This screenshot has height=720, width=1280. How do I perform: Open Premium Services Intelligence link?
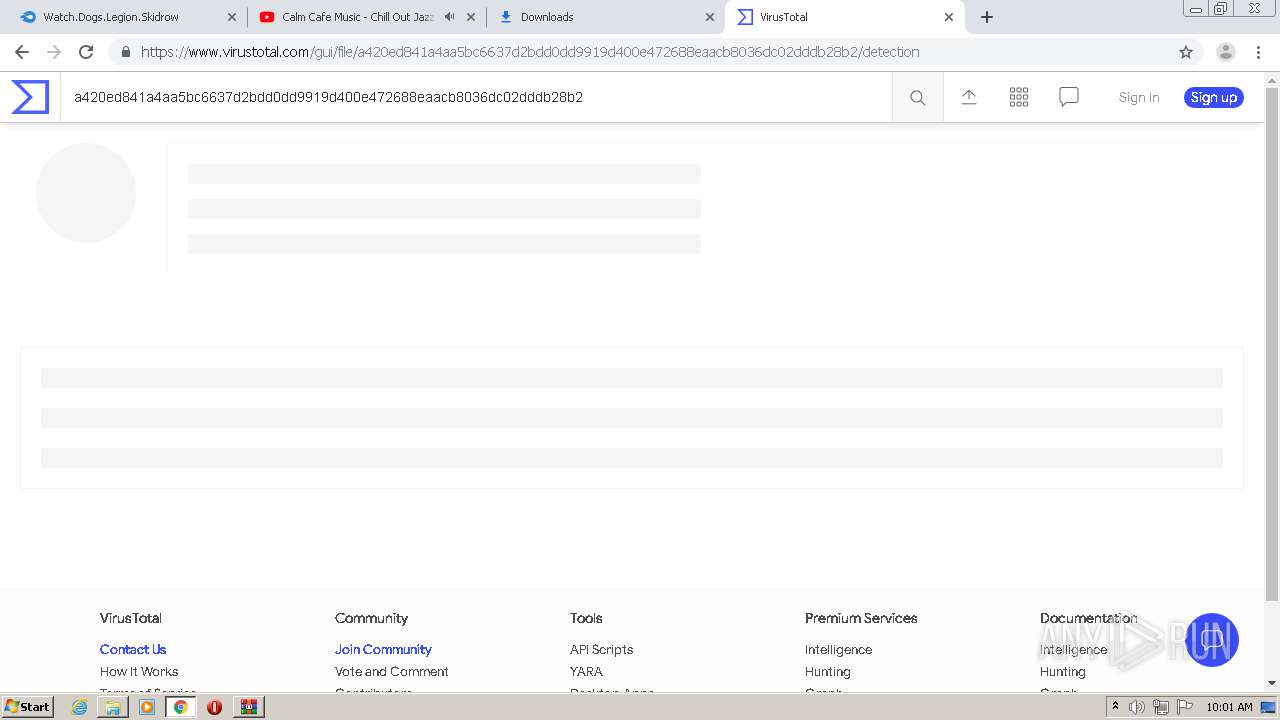pos(838,649)
